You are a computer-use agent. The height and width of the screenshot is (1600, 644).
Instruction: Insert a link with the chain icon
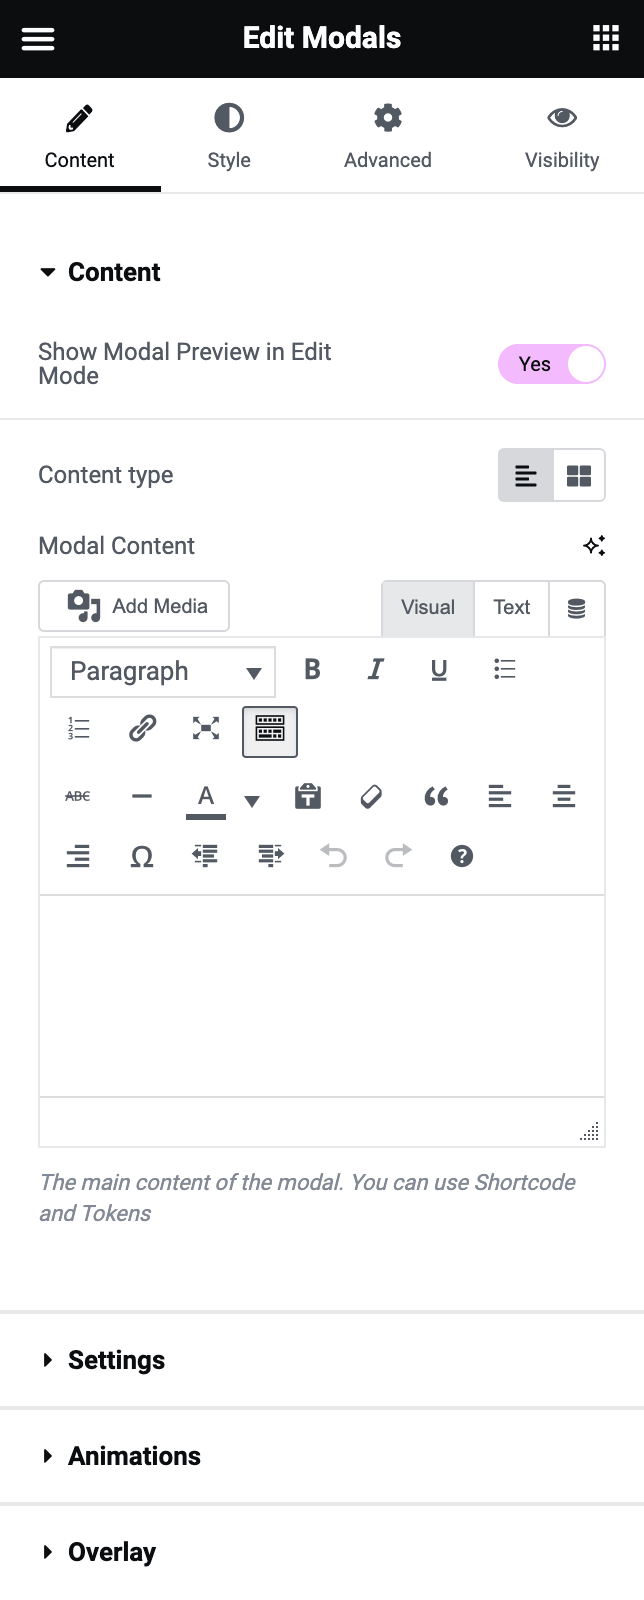point(142,729)
